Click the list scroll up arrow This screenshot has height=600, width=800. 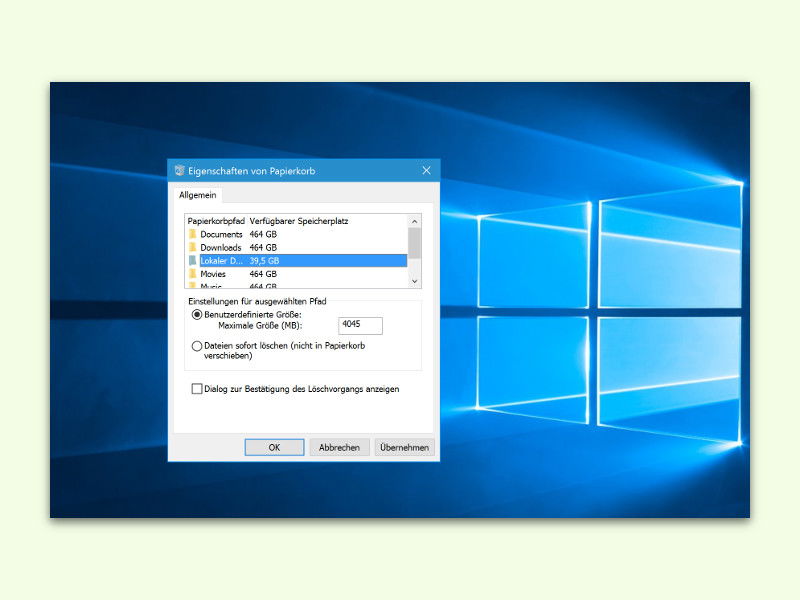[x=414, y=221]
